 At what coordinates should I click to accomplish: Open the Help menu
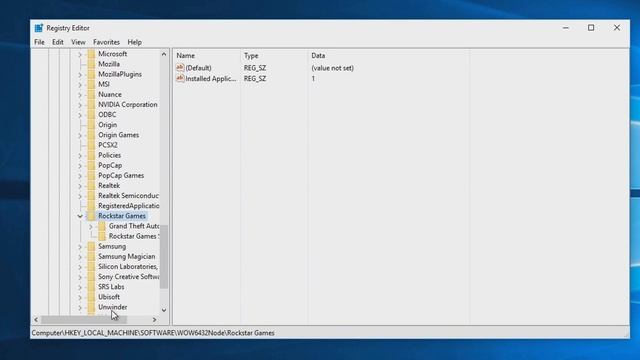point(134,42)
